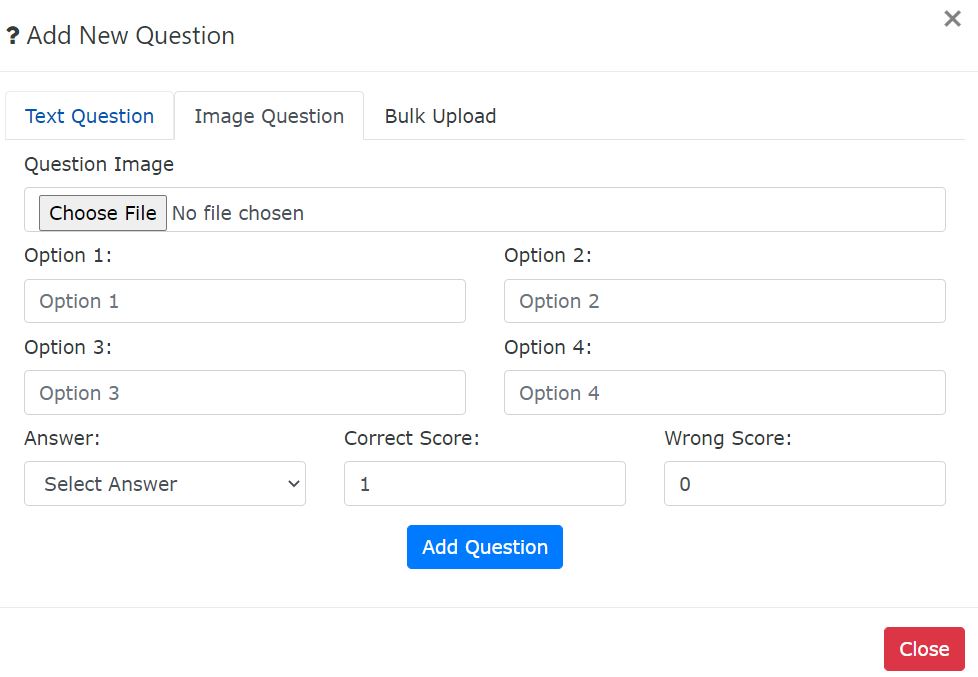Viewport: 978px width, 677px height.
Task: Select the Option 3 input field
Action: [244, 393]
